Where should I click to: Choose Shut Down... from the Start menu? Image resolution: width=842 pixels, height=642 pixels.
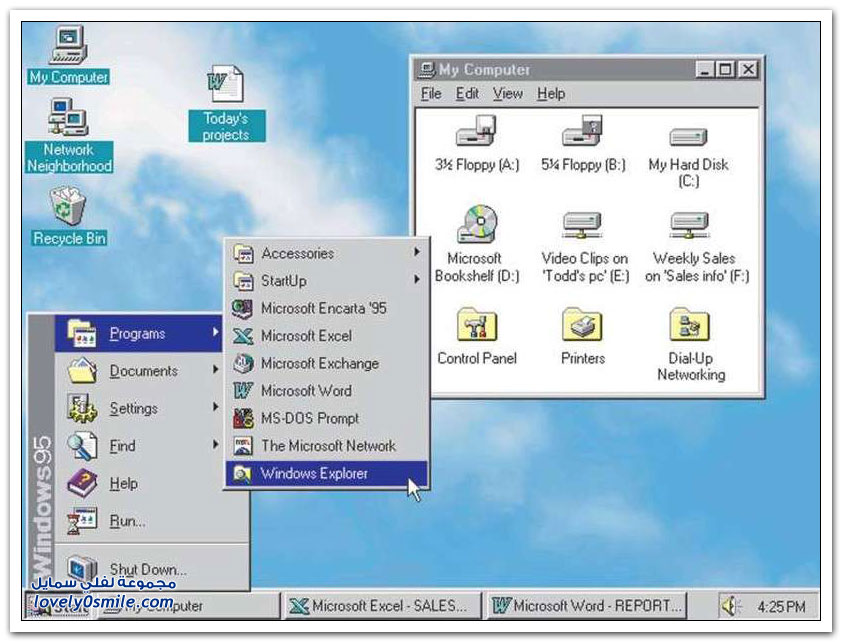(148, 569)
